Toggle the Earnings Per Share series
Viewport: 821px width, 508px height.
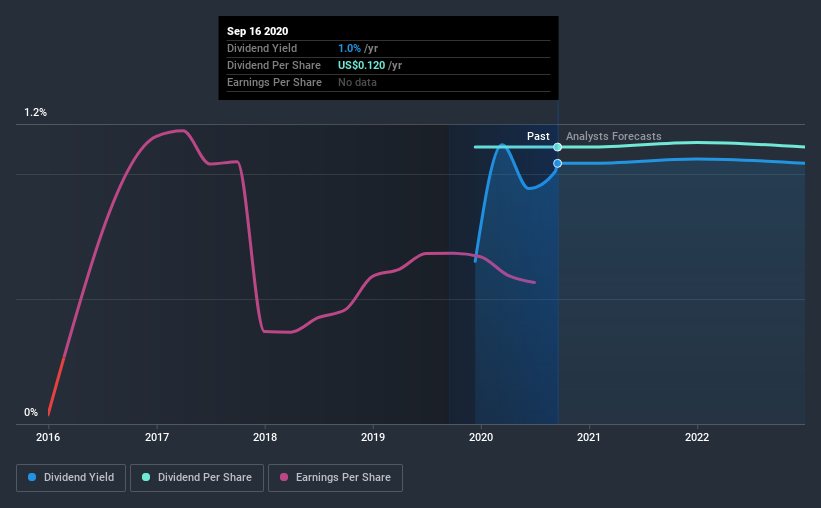[x=335, y=478]
